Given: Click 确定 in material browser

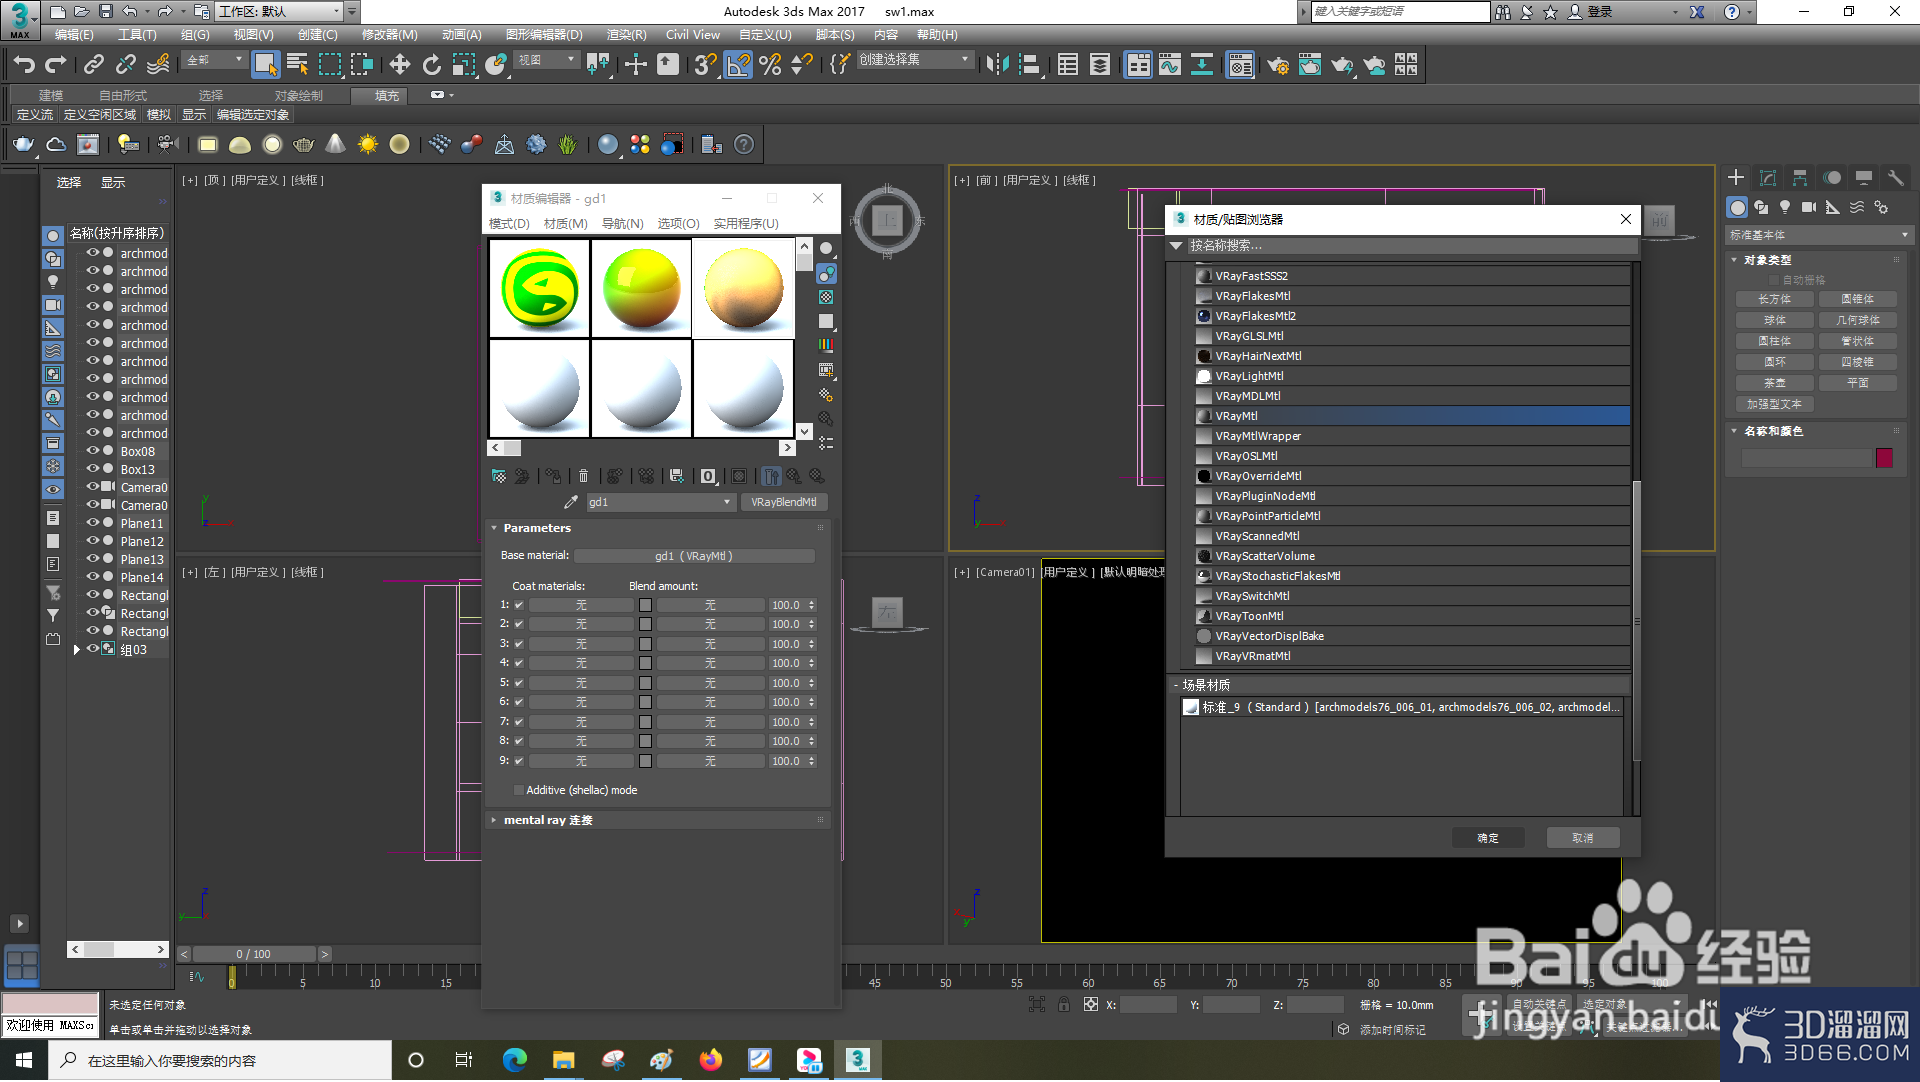Looking at the screenshot, I should click(1488, 838).
